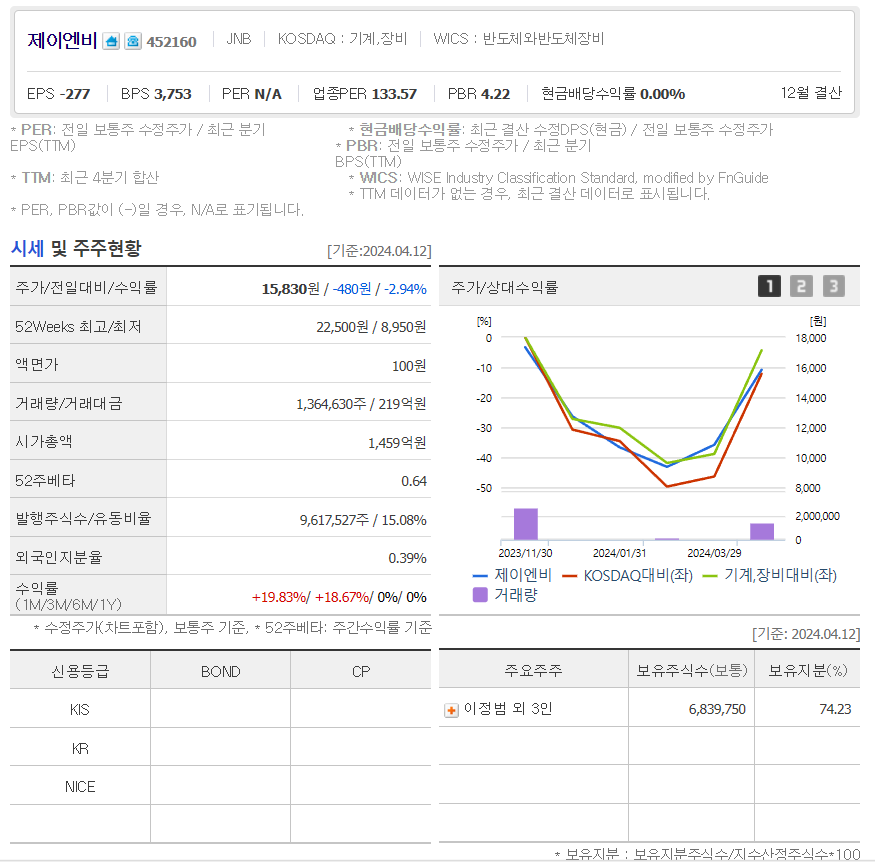Click 발행주식수/유동비율 row label

pyautogui.click(x=83, y=518)
